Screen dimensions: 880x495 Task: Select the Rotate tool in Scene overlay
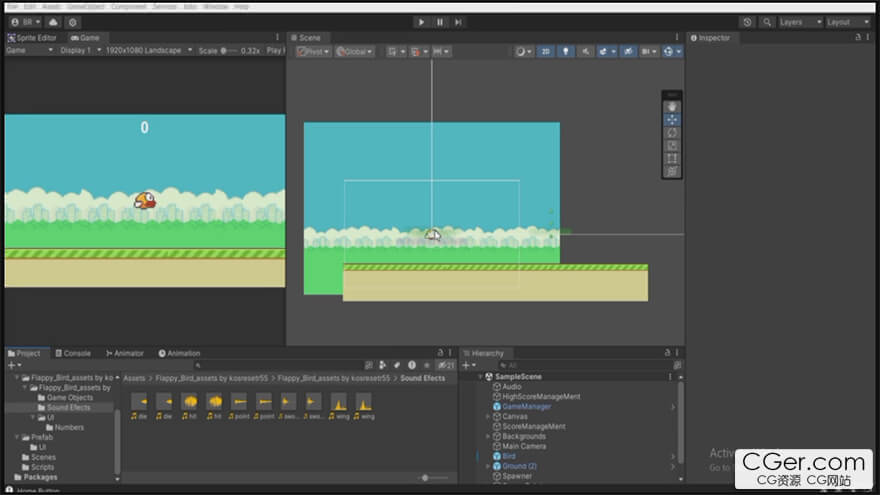click(672, 133)
